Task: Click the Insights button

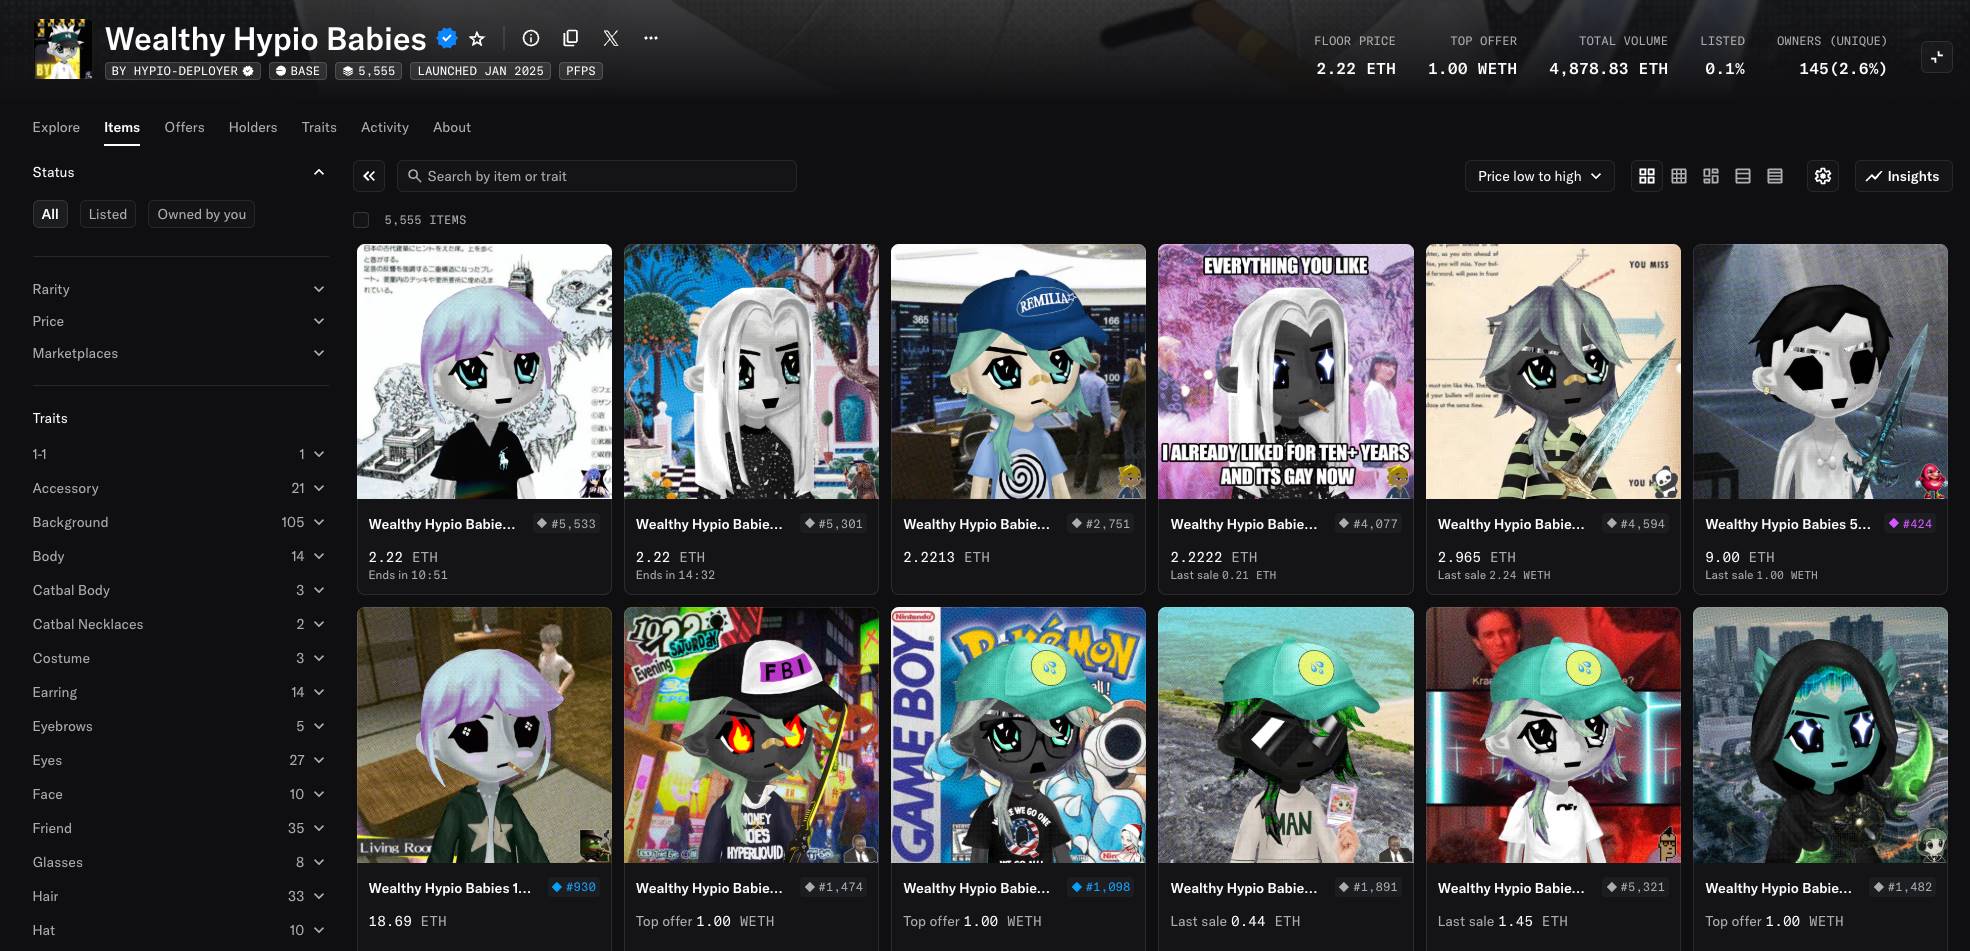Action: [x=1902, y=176]
